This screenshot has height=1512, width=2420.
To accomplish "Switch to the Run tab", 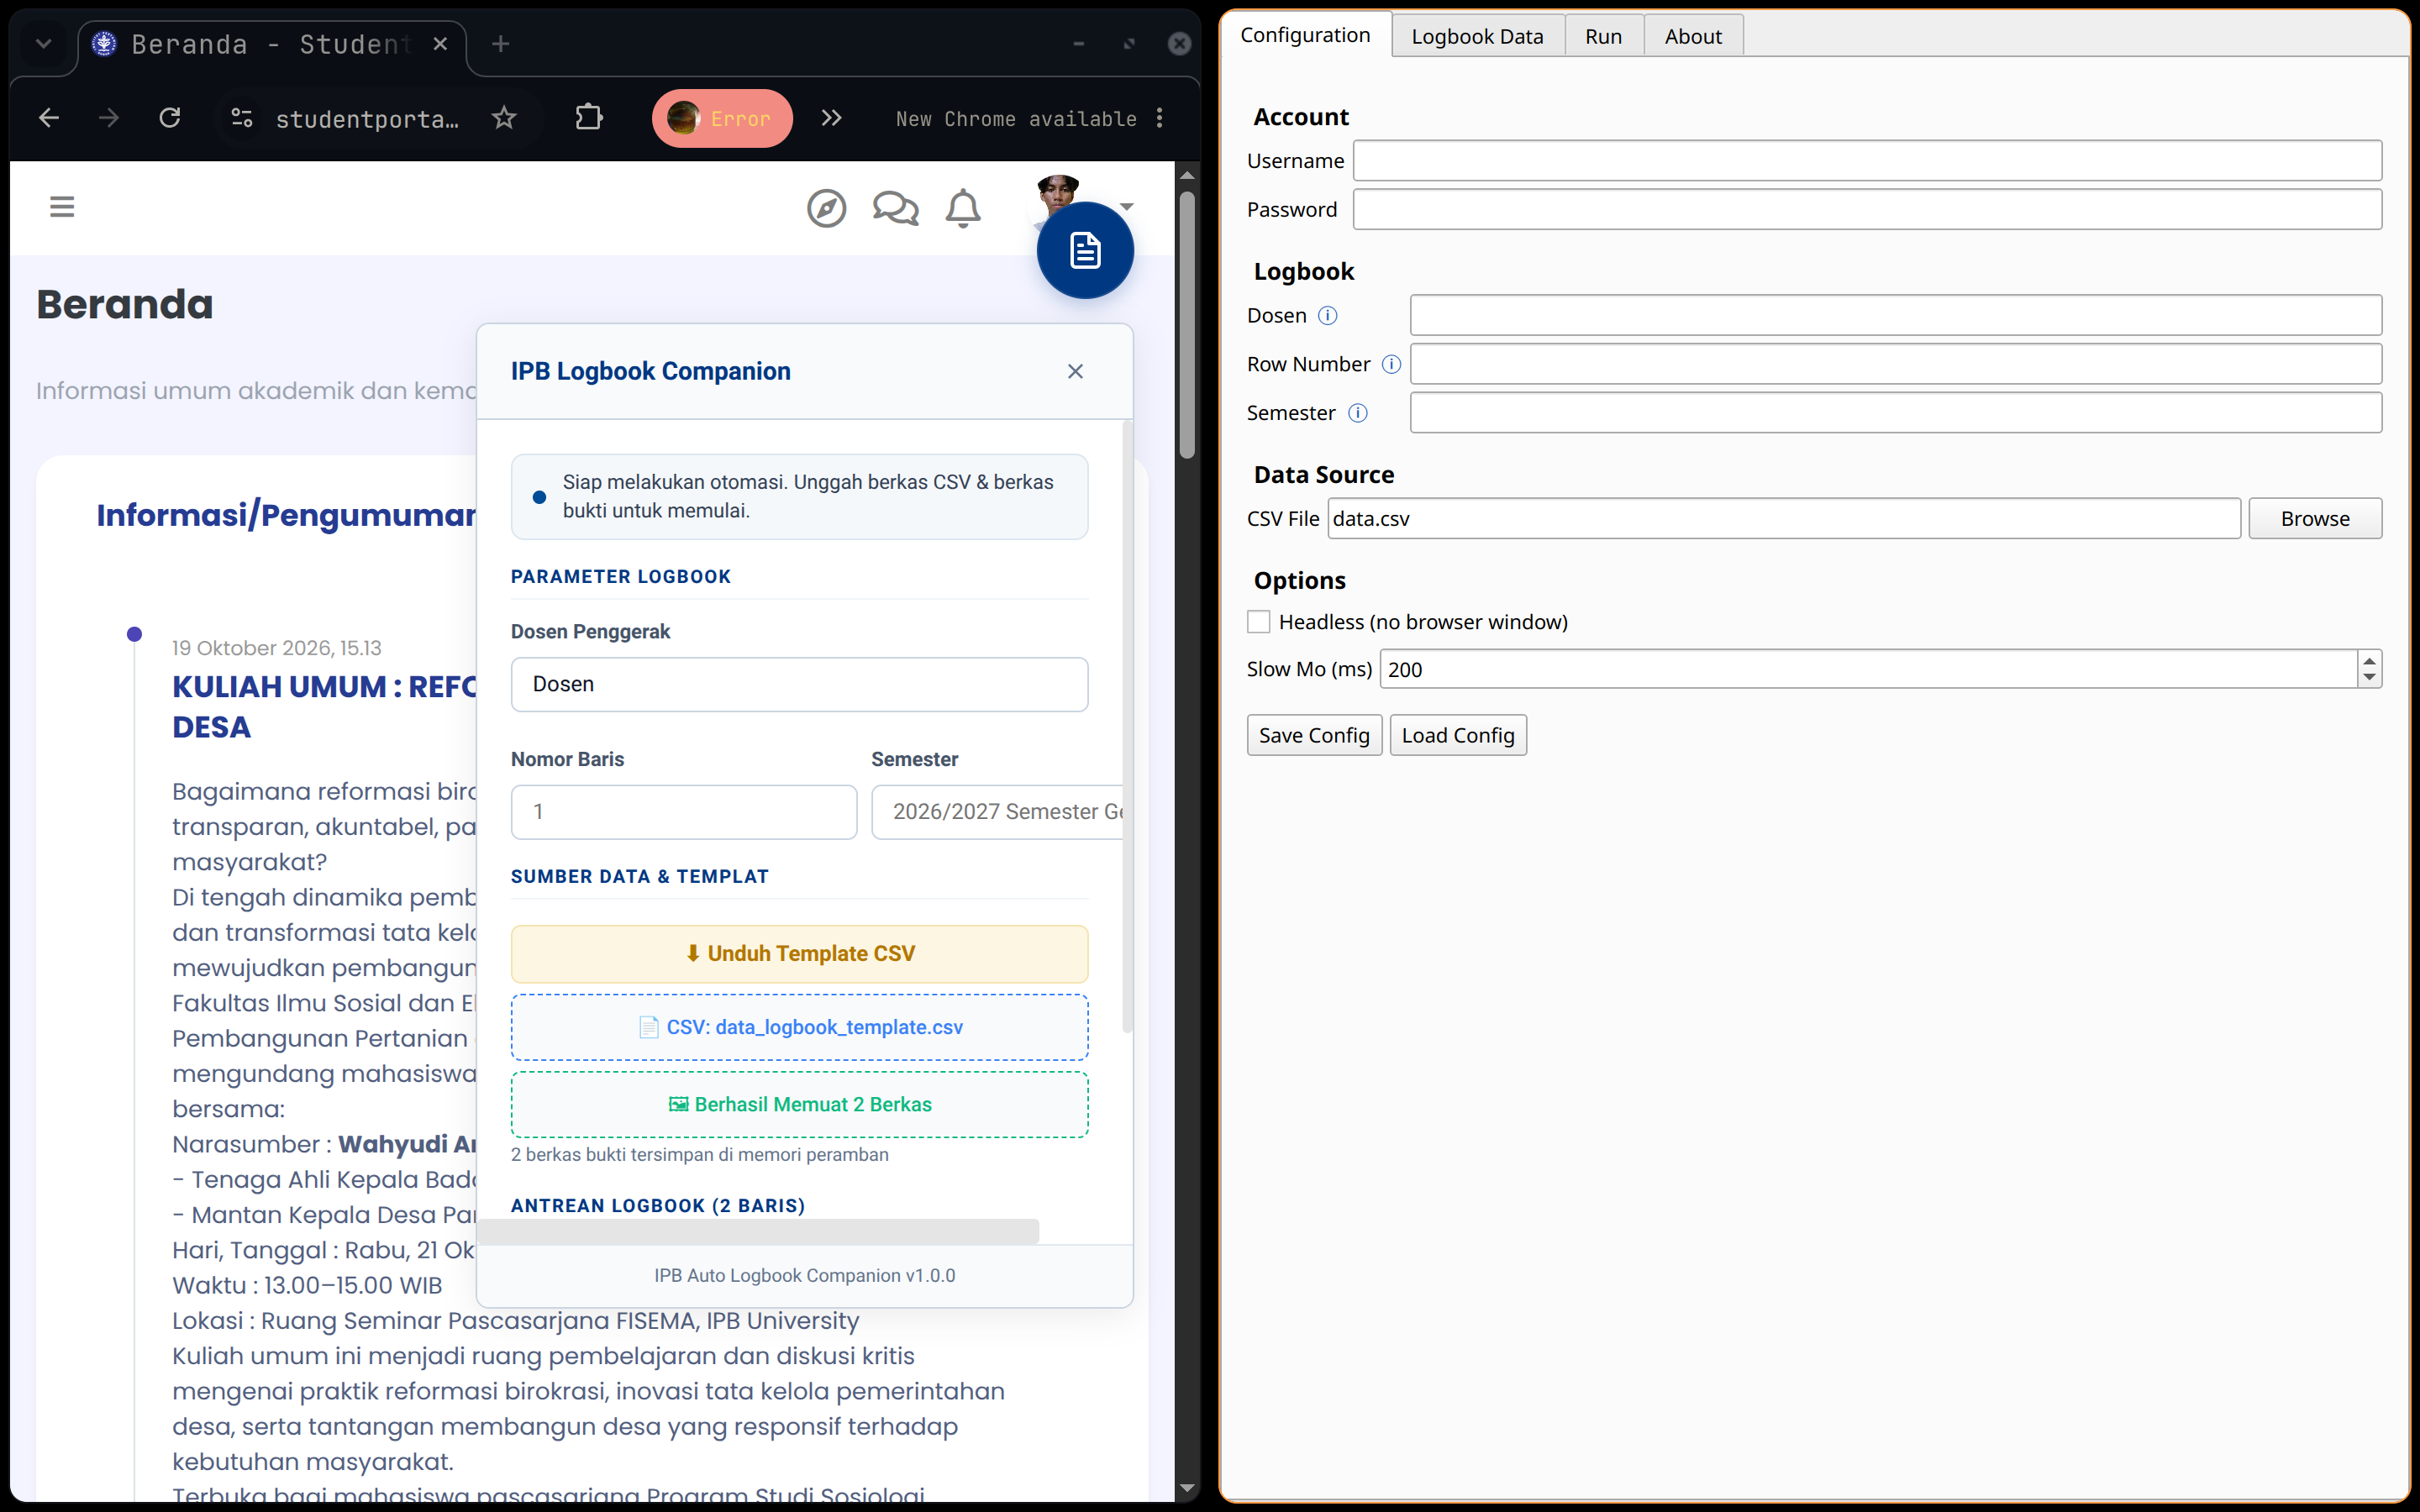I will [x=1603, y=37].
